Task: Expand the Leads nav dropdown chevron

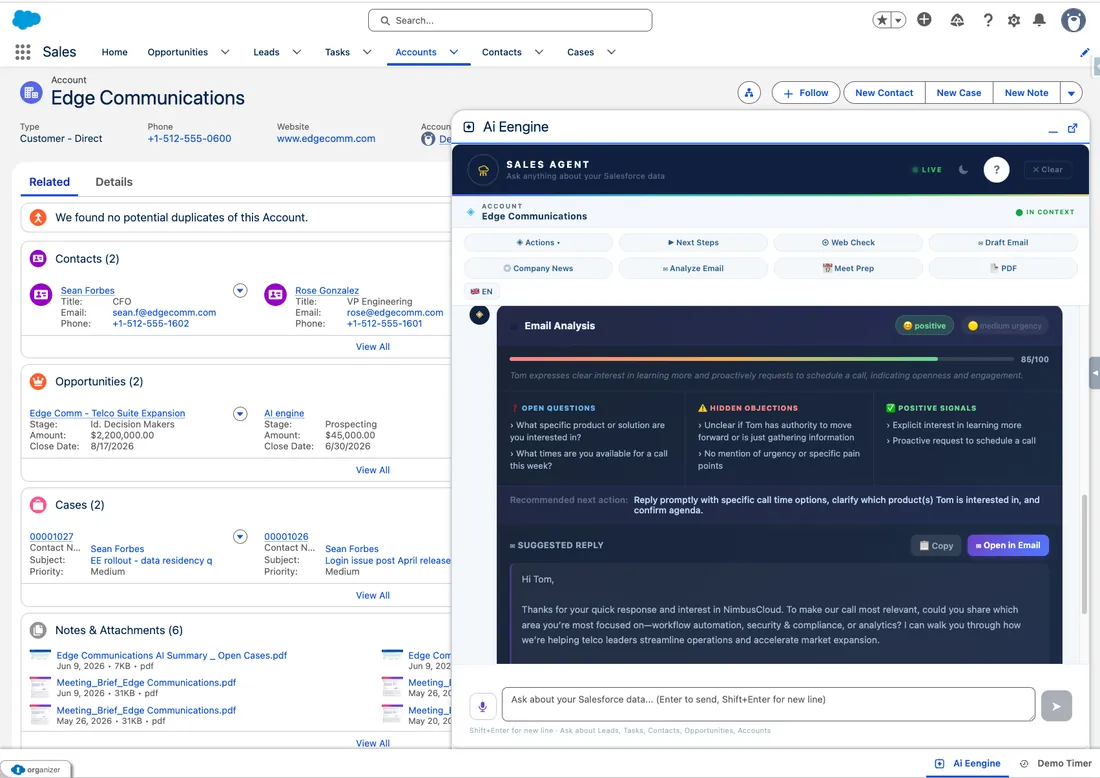Action: (x=297, y=52)
